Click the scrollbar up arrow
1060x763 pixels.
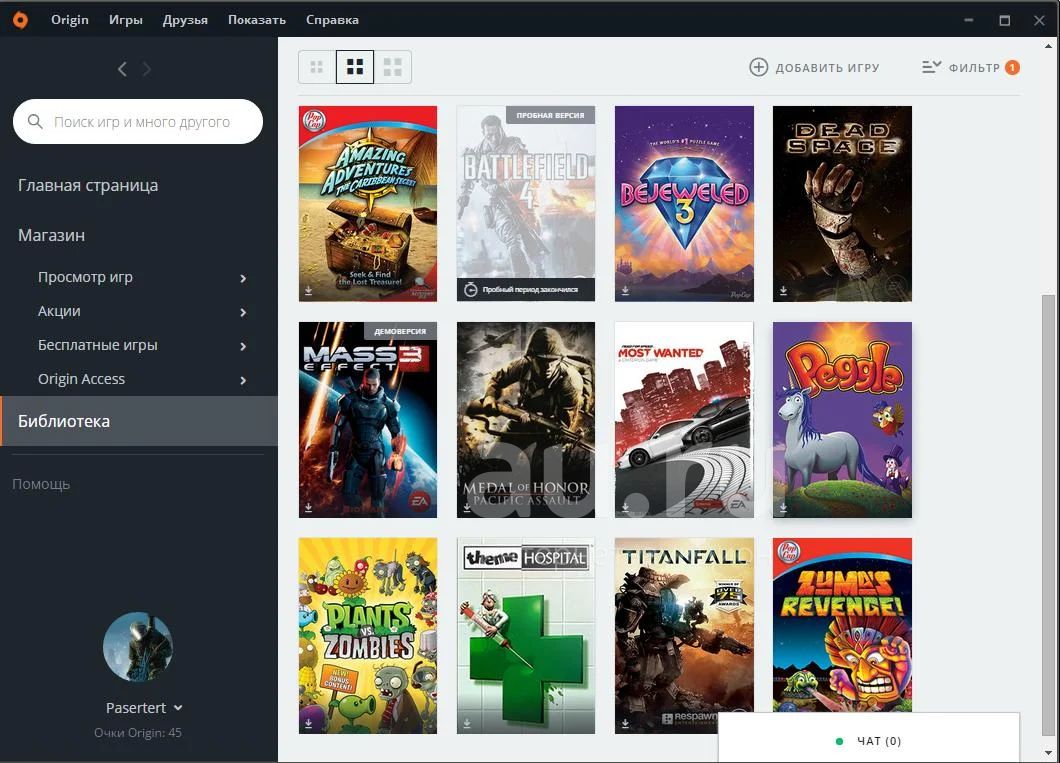coord(1049,47)
